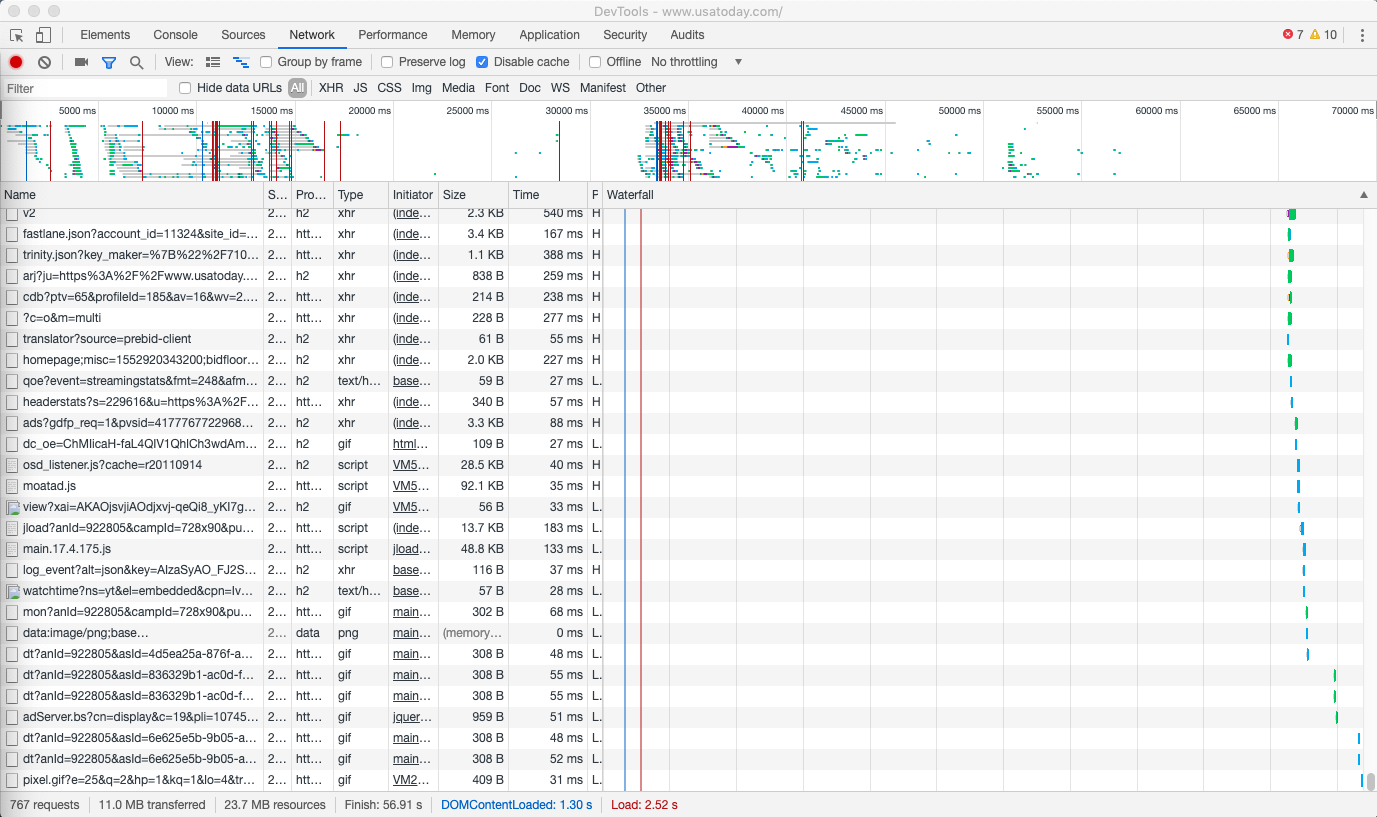Open network search with magnifier icon
Viewport: 1377px width, 817px height.
[x=136, y=62]
